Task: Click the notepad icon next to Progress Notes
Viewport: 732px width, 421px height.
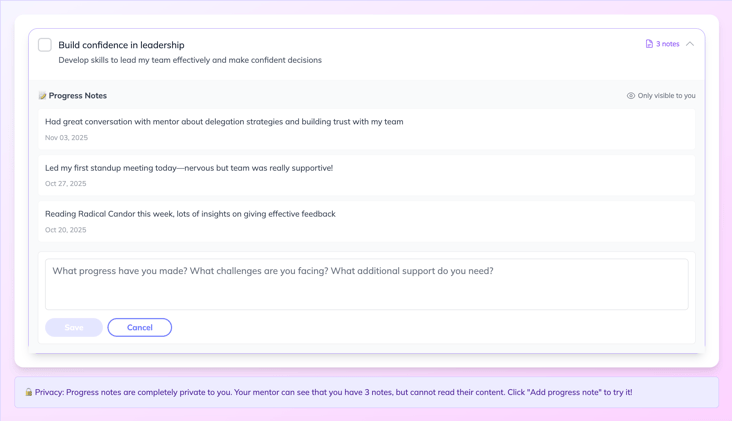Action: click(x=42, y=96)
